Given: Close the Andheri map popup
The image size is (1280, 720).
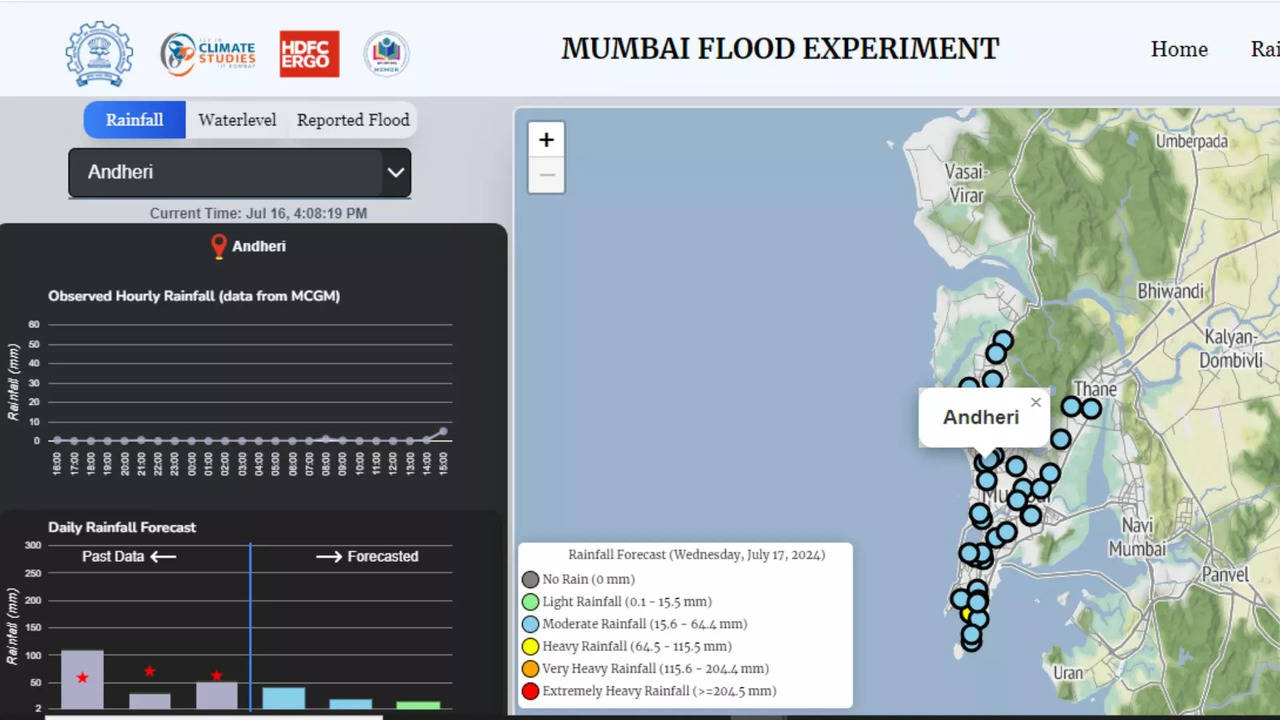Looking at the screenshot, I should (1035, 402).
